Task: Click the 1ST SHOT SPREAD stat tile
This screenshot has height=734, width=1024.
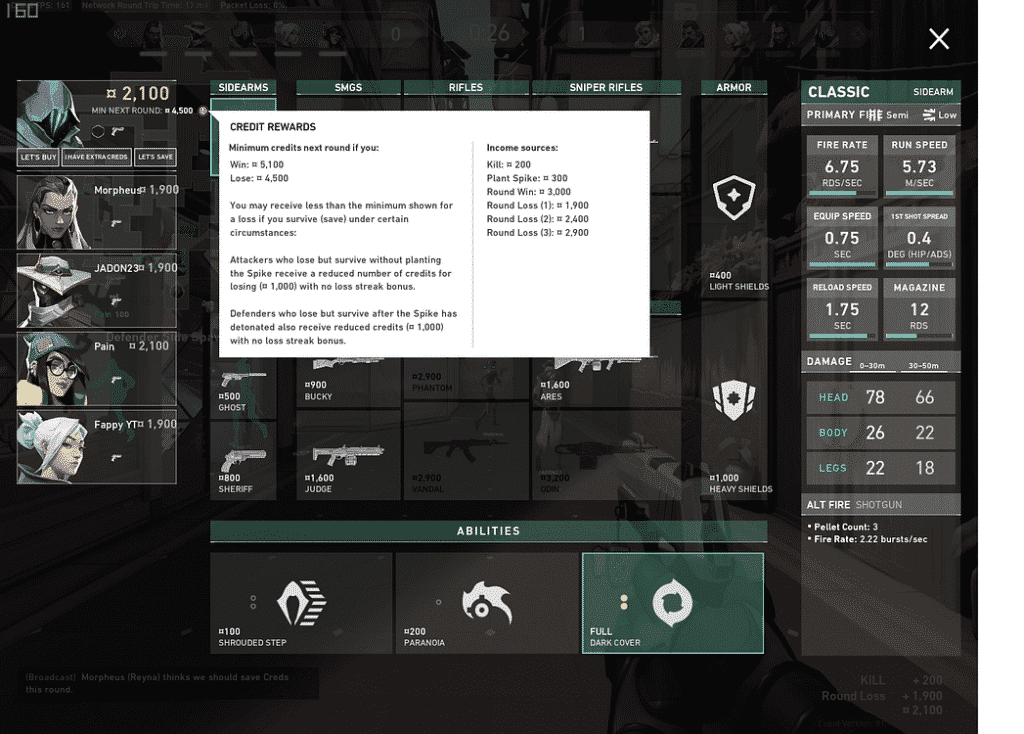Action: pos(919,237)
